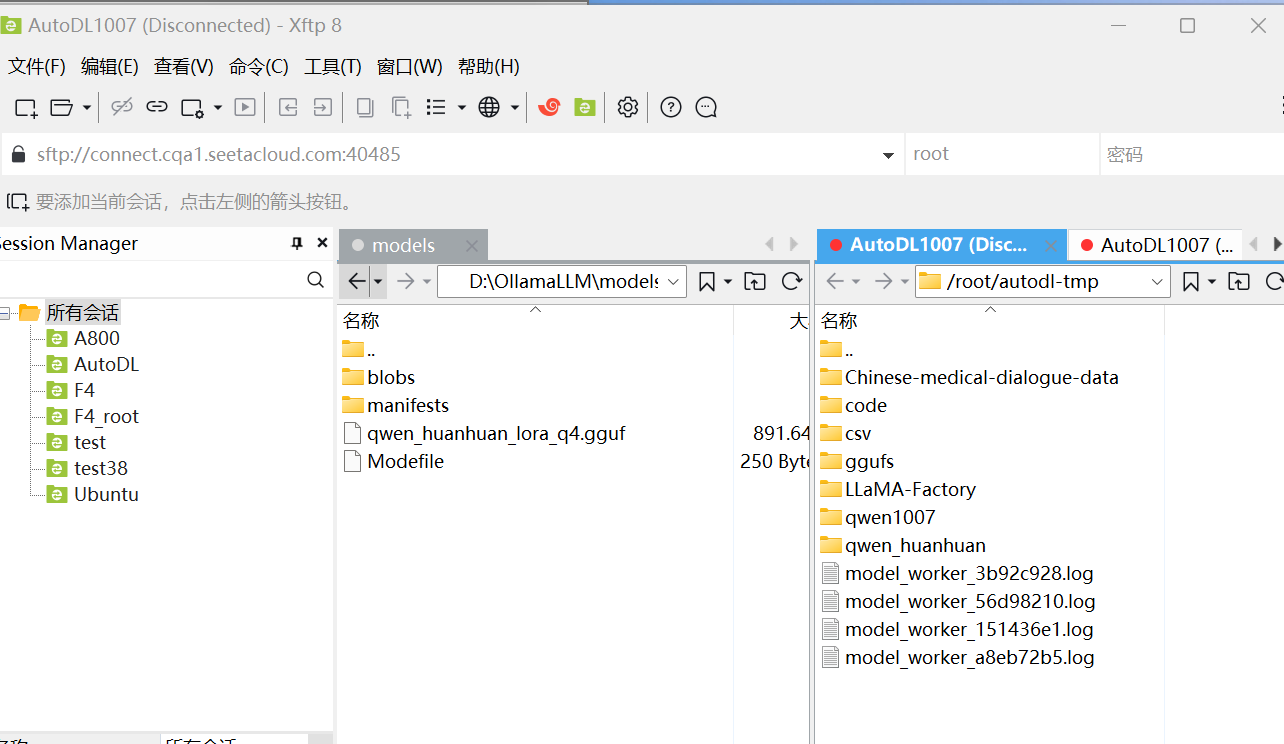This screenshot has width=1284, height=744.
Task: Click the root username field
Action: pos(1002,155)
